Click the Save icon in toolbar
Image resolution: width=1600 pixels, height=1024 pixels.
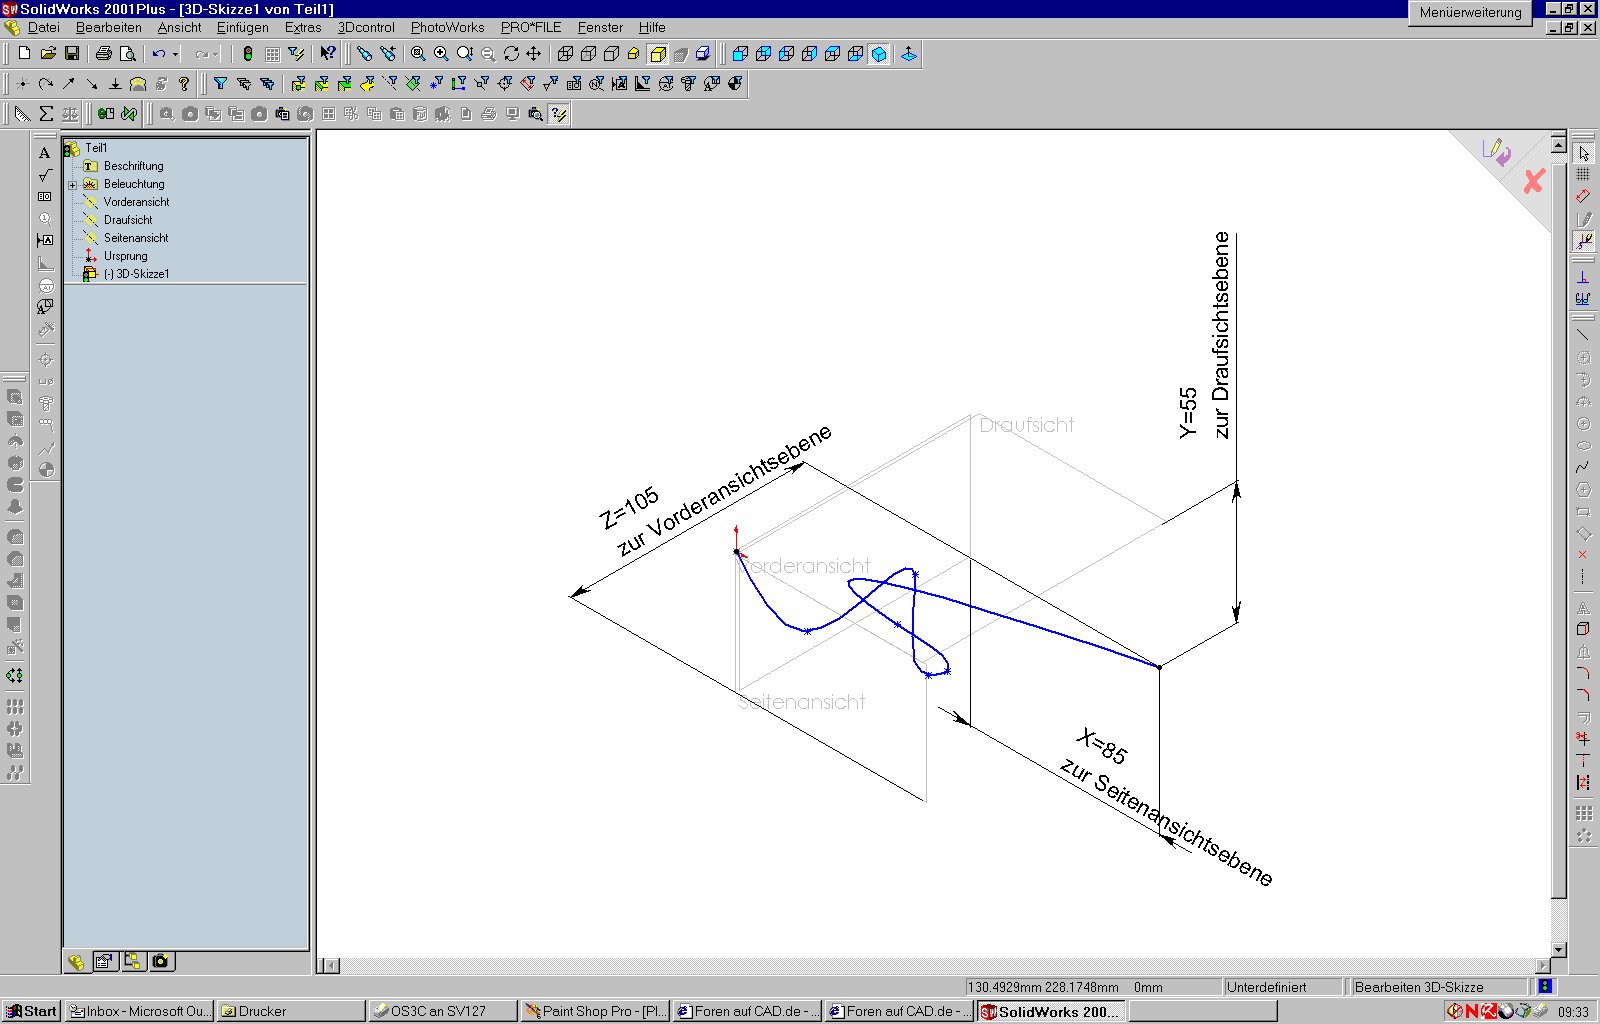(x=72, y=54)
